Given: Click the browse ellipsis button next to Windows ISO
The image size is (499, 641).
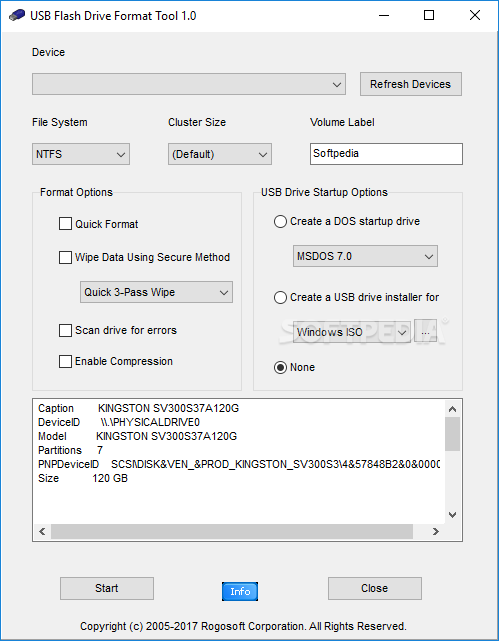Looking at the screenshot, I should pyautogui.click(x=425, y=331).
